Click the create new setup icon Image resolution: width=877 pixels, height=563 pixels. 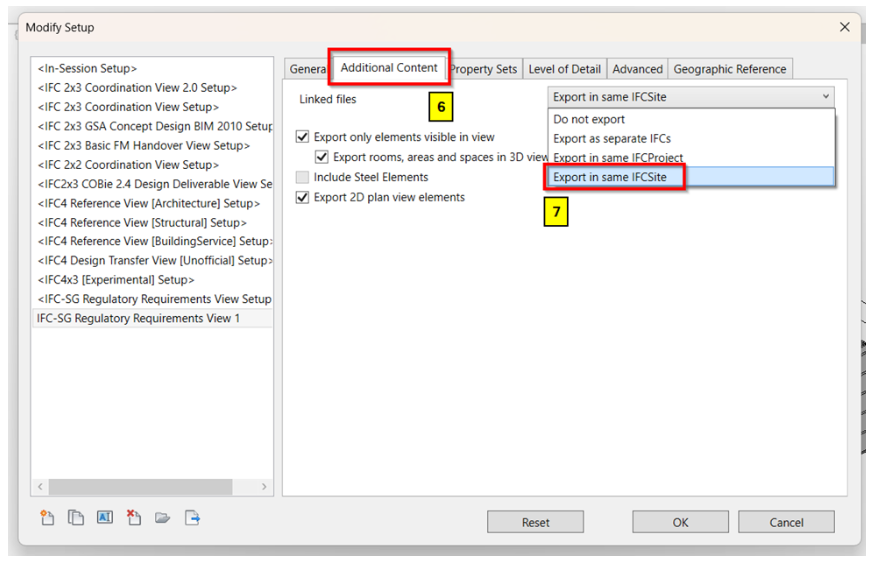(47, 518)
